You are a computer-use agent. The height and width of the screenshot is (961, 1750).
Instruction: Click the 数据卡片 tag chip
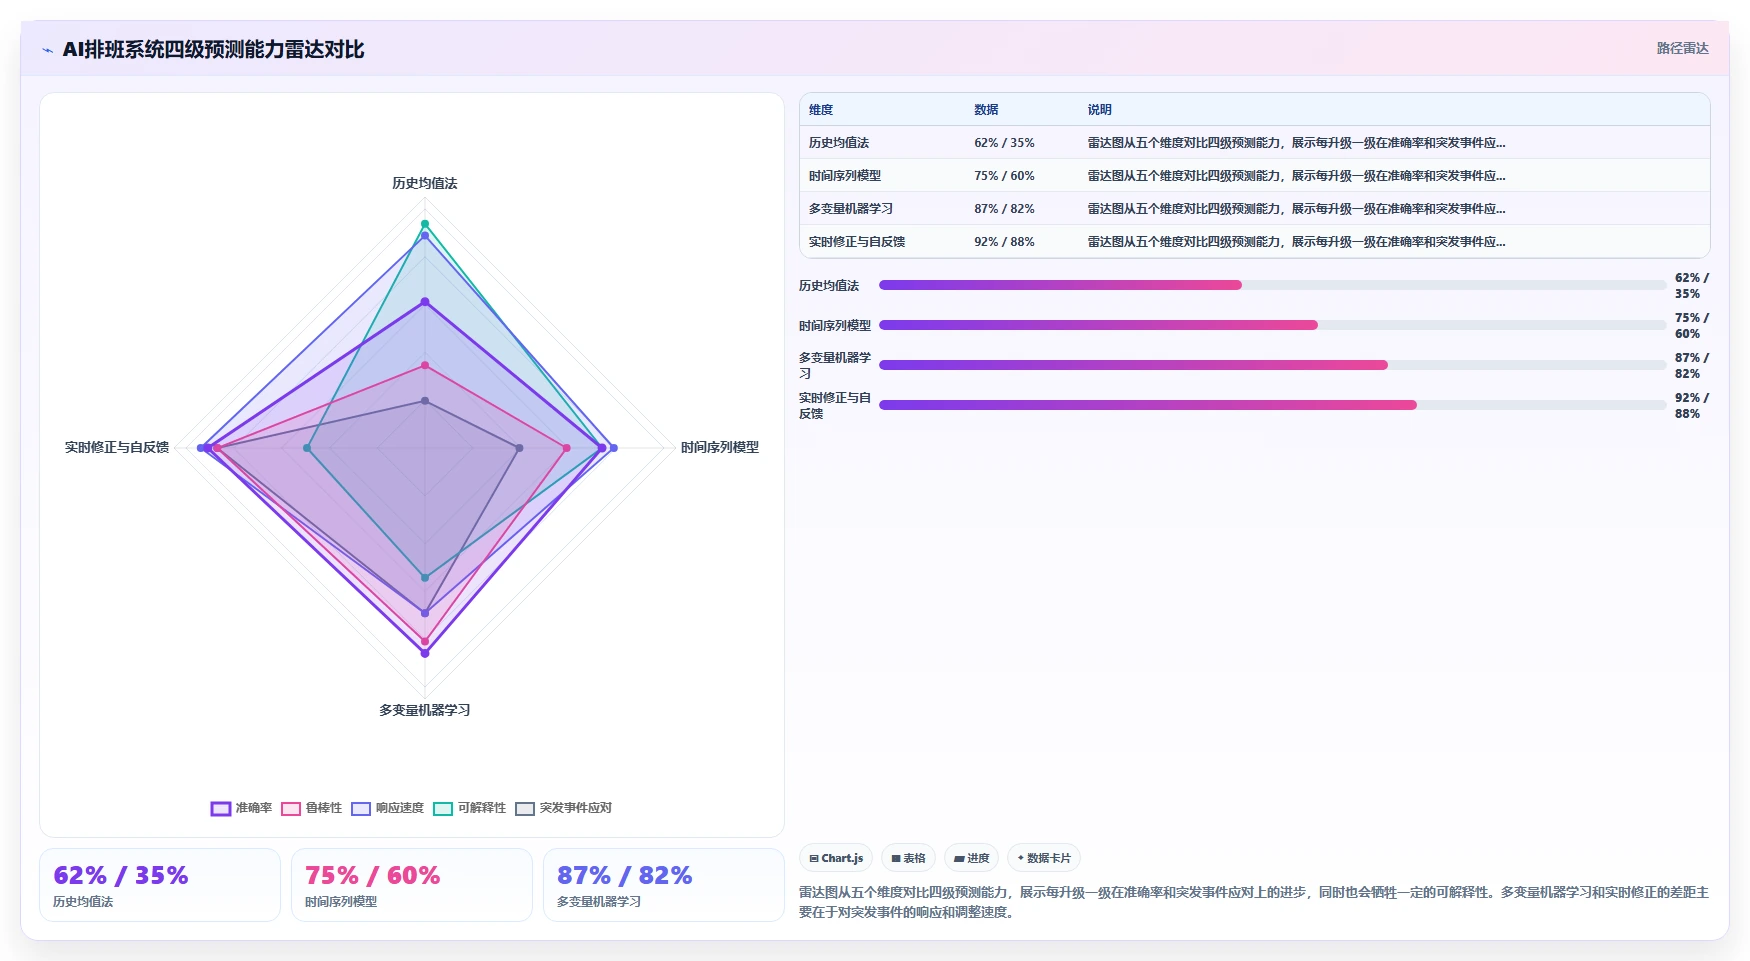[x=1044, y=858]
